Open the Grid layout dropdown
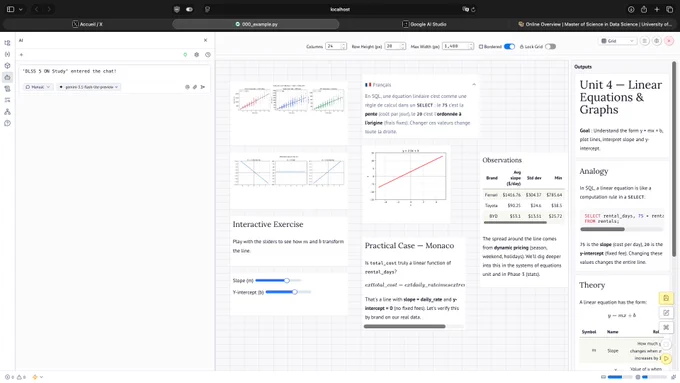 (x=618, y=41)
